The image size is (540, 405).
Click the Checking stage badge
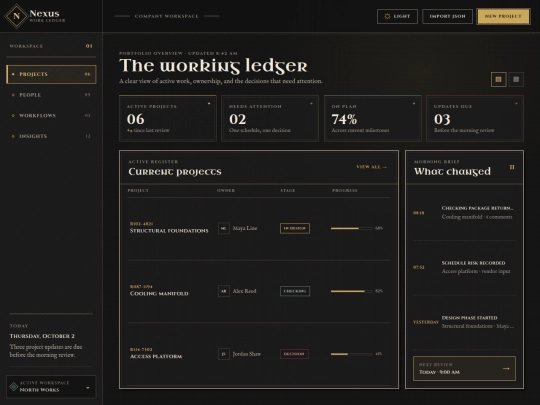295,291
